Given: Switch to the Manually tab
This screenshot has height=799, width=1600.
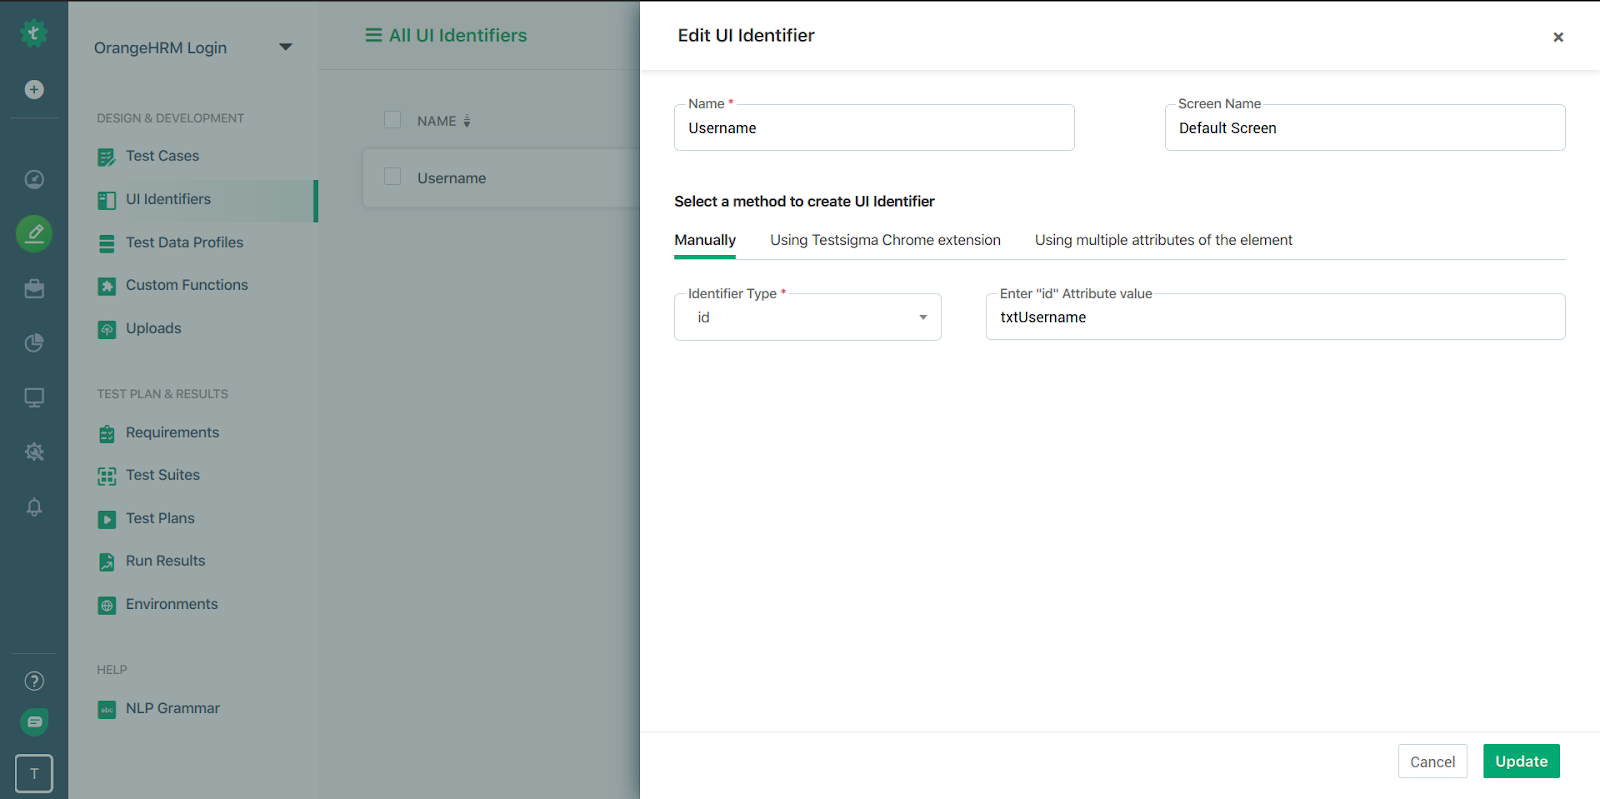Looking at the screenshot, I should [705, 240].
